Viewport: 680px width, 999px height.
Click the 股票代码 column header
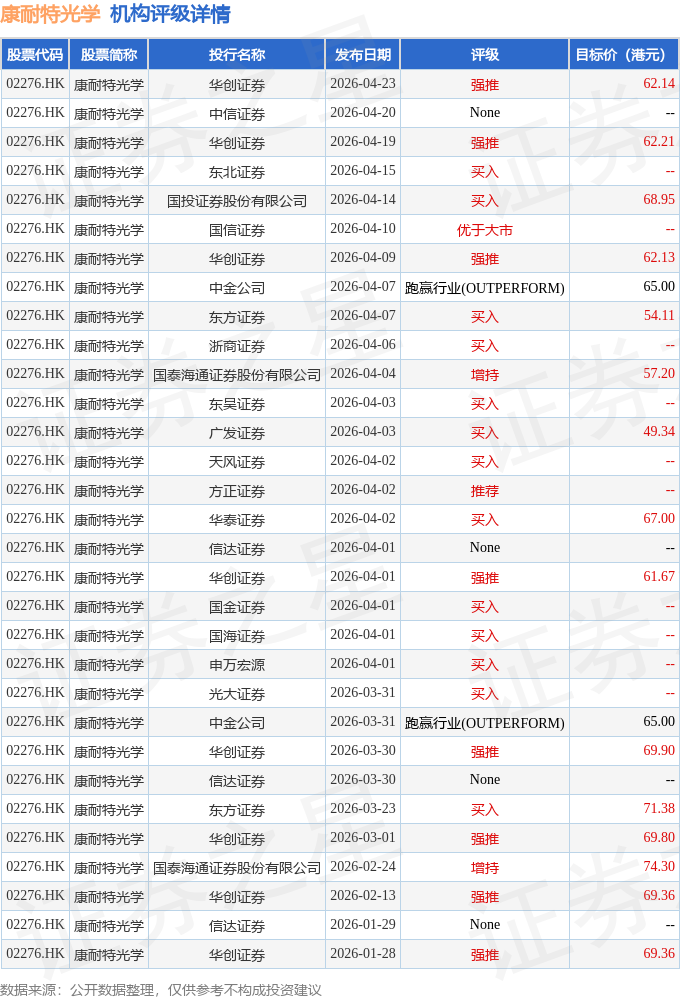tap(35, 55)
